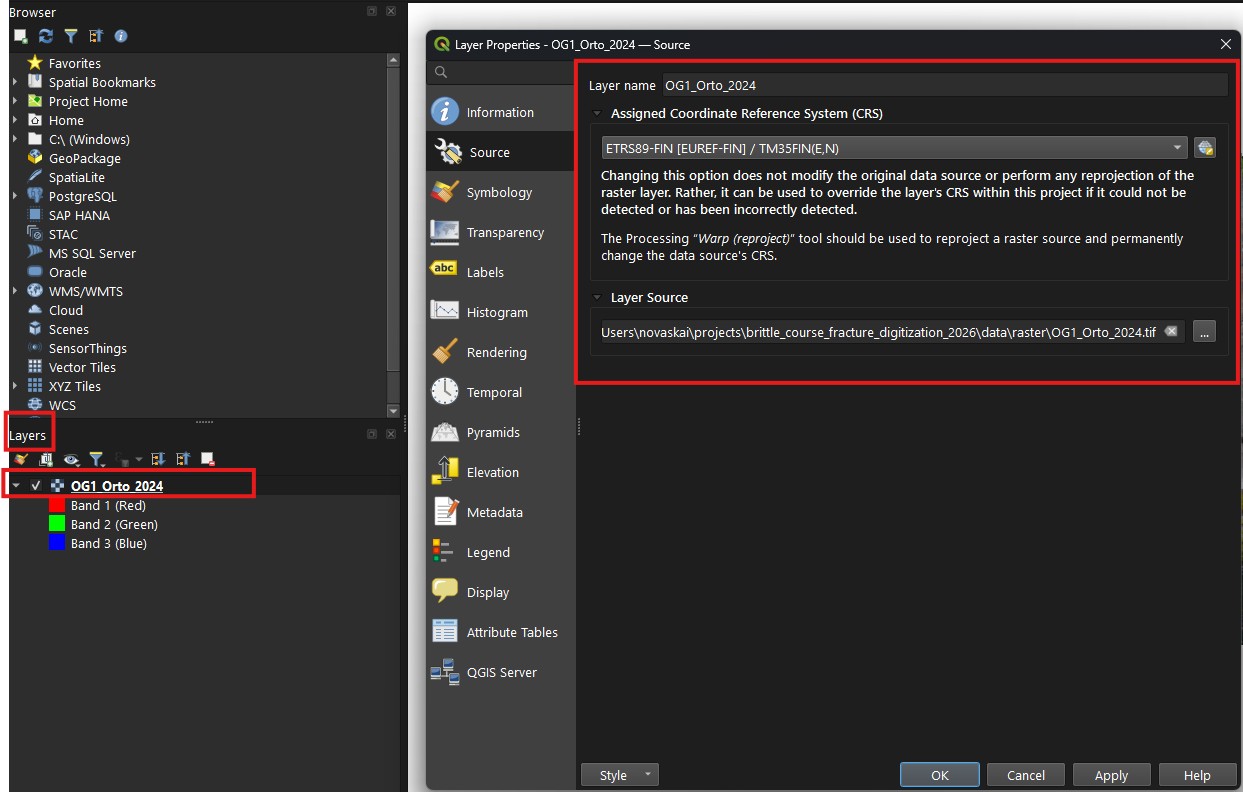Collapse the Assigned Coordinate Reference System section
The width and height of the screenshot is (1243, 792).
[597, 112]
